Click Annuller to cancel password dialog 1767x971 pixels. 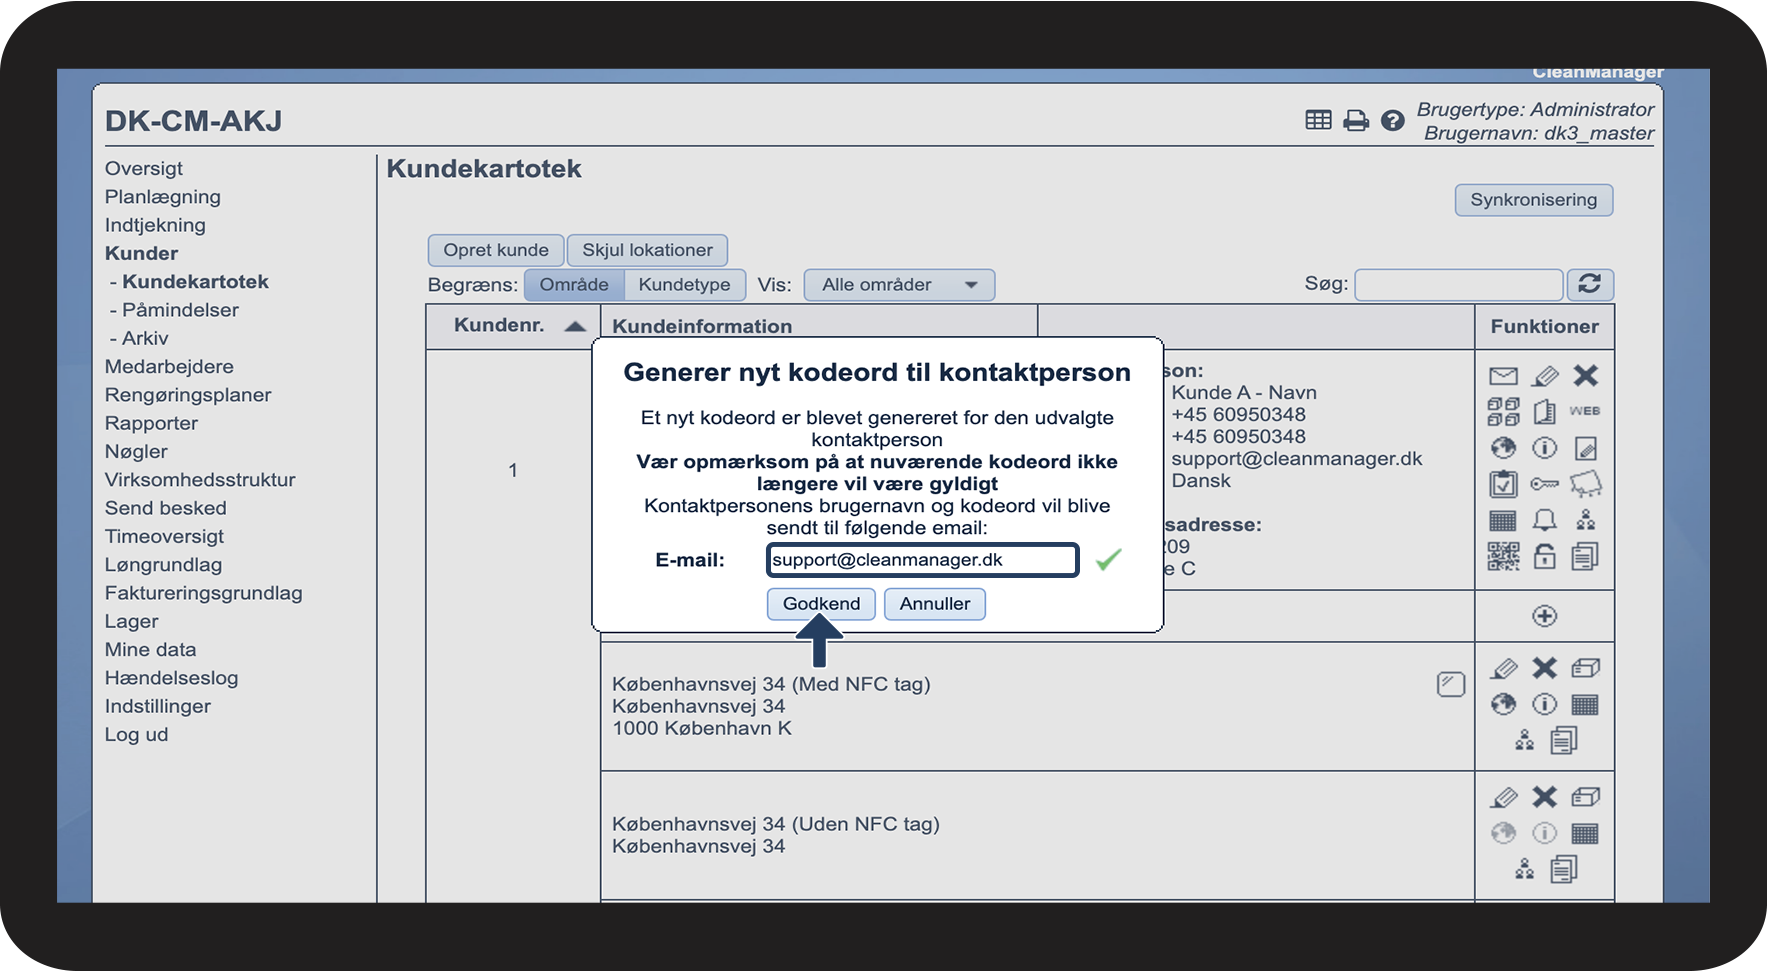point(934,604)
